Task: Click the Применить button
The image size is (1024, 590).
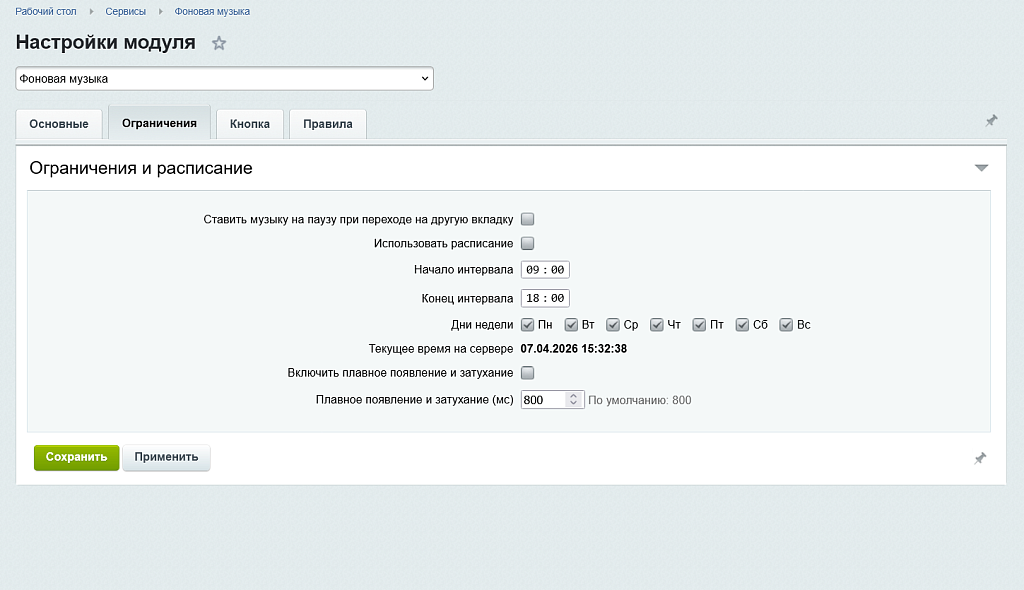Action: click(x=166, y=457)
